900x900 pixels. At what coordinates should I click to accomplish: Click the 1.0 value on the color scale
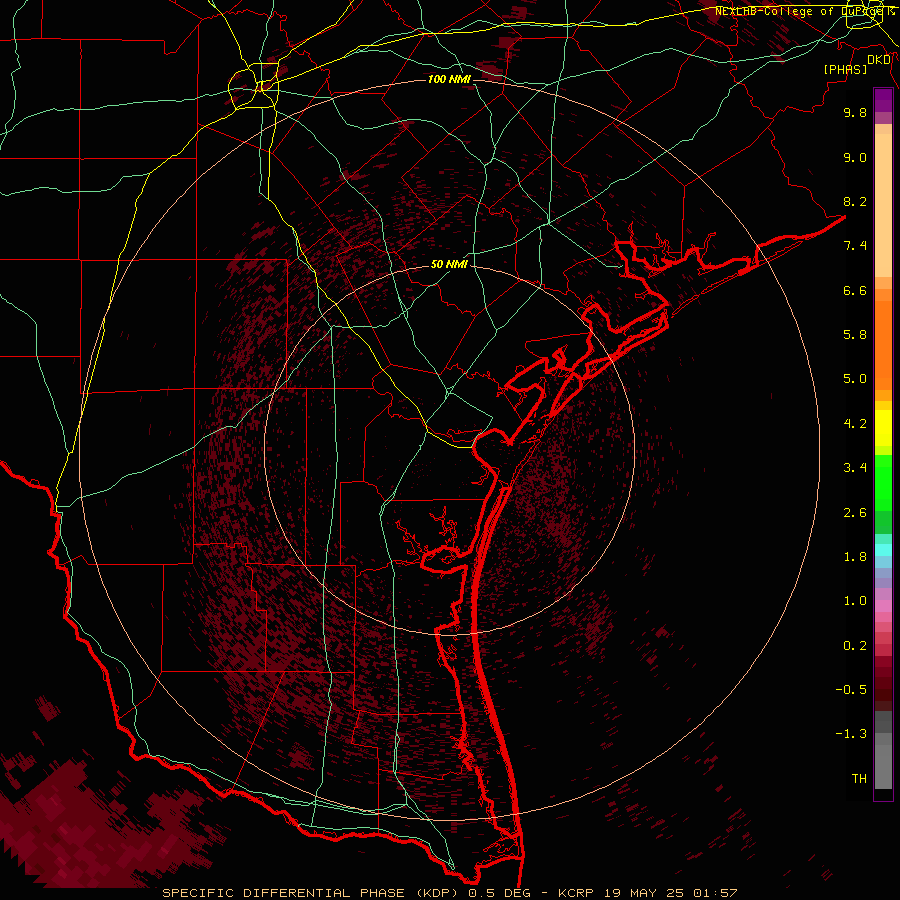(x=855, y=601)
